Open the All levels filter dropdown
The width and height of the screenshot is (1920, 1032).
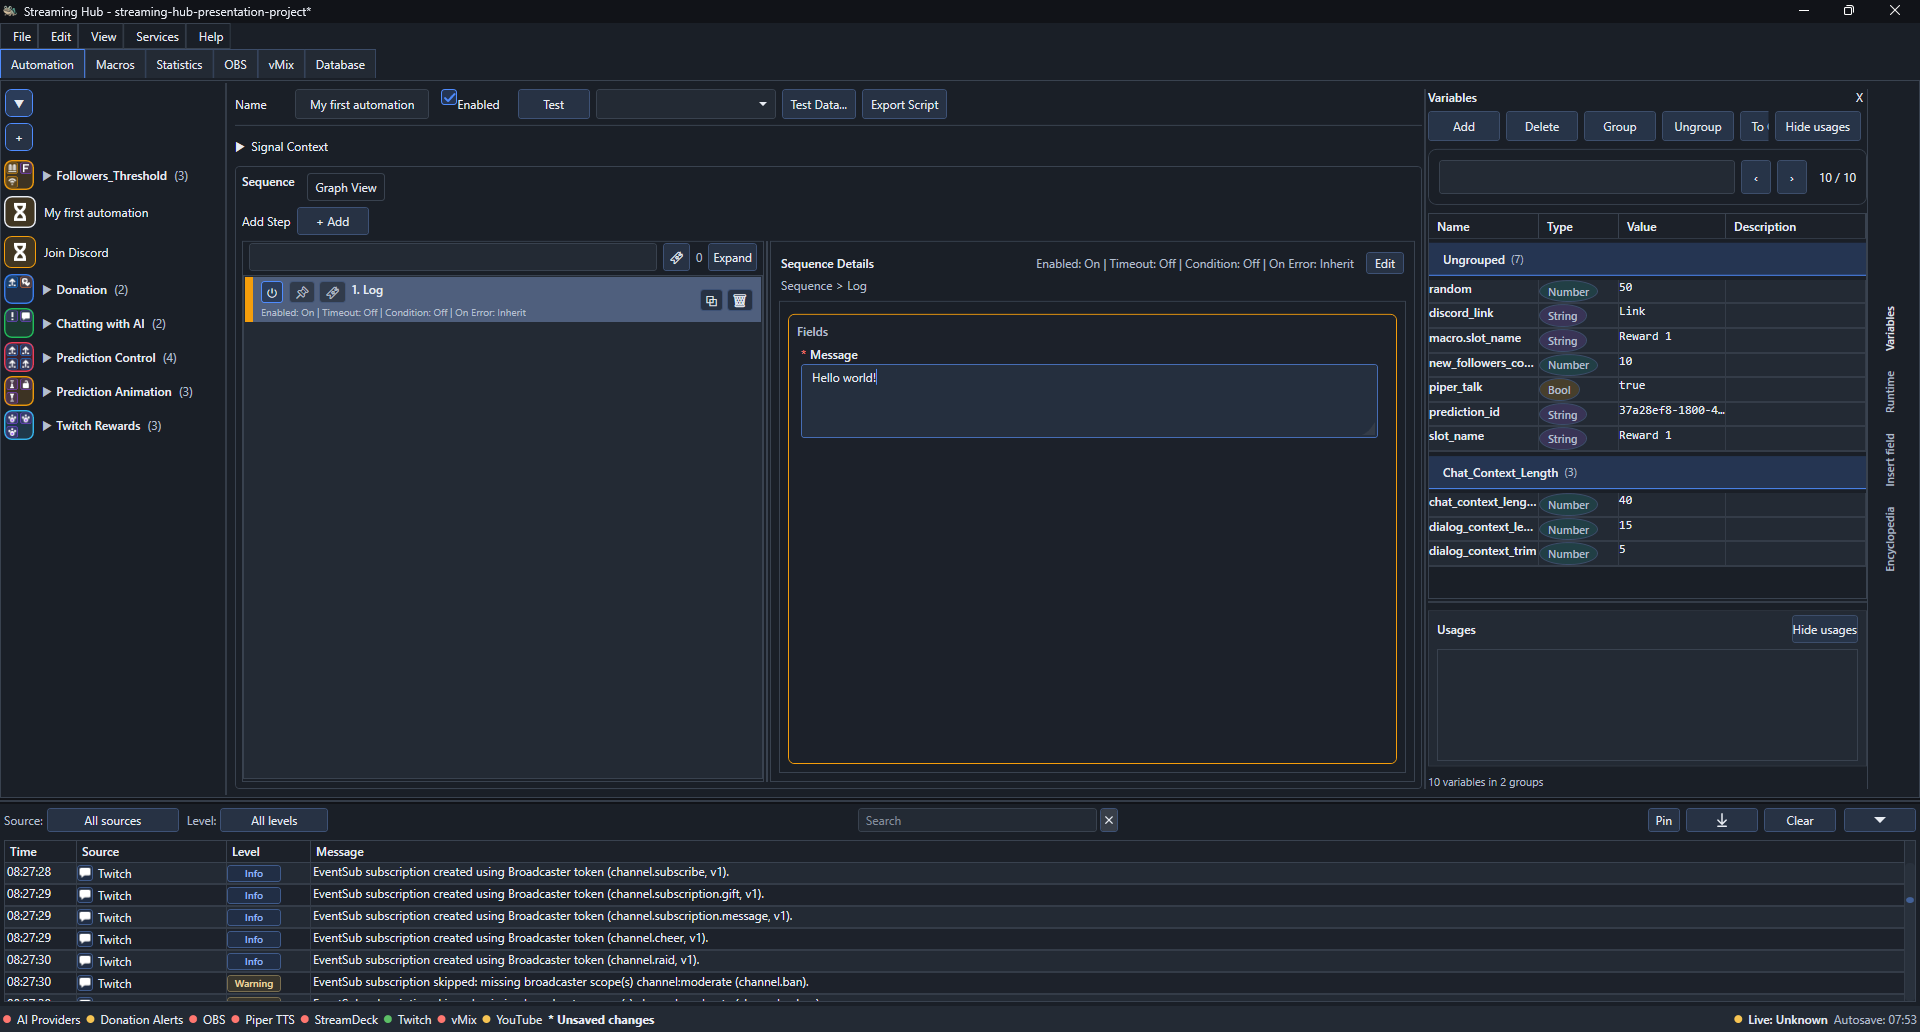click(274, 820)
